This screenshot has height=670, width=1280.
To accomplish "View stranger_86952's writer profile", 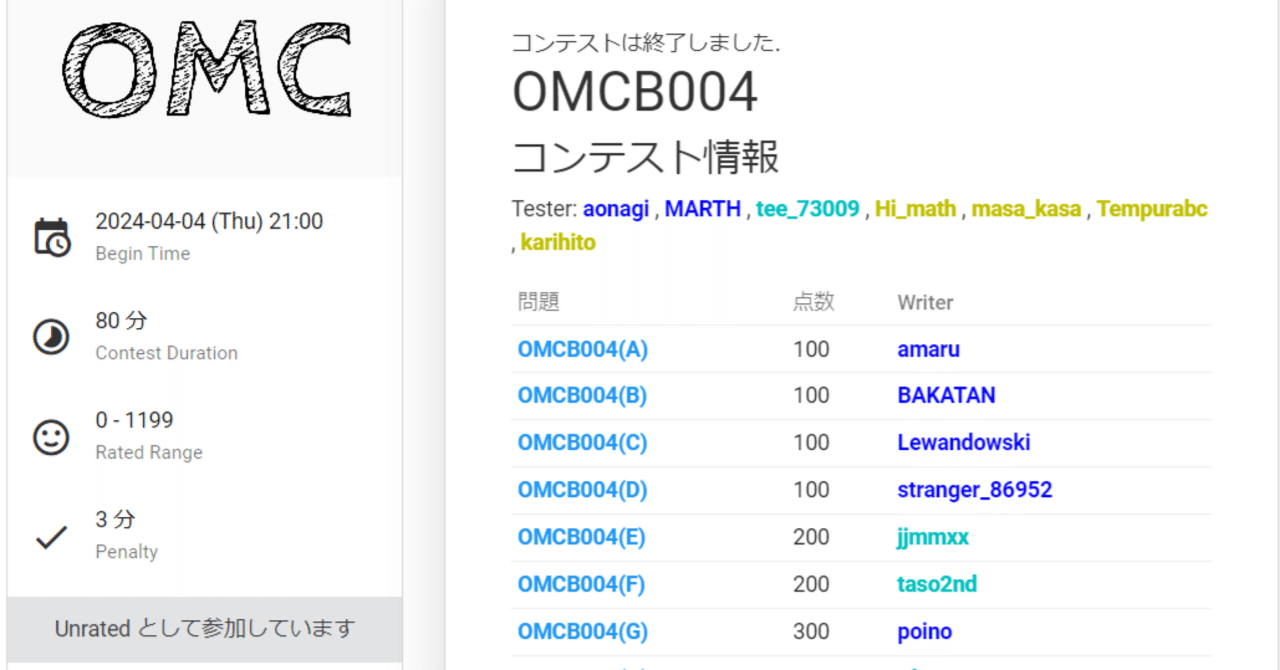I will point(975,489).
